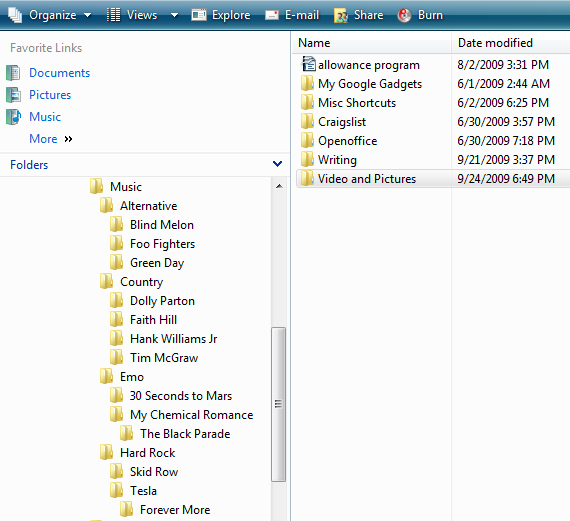Click the Burn disc icon
The height and width of the screenshot is (521, 570).
pos(404,15)
